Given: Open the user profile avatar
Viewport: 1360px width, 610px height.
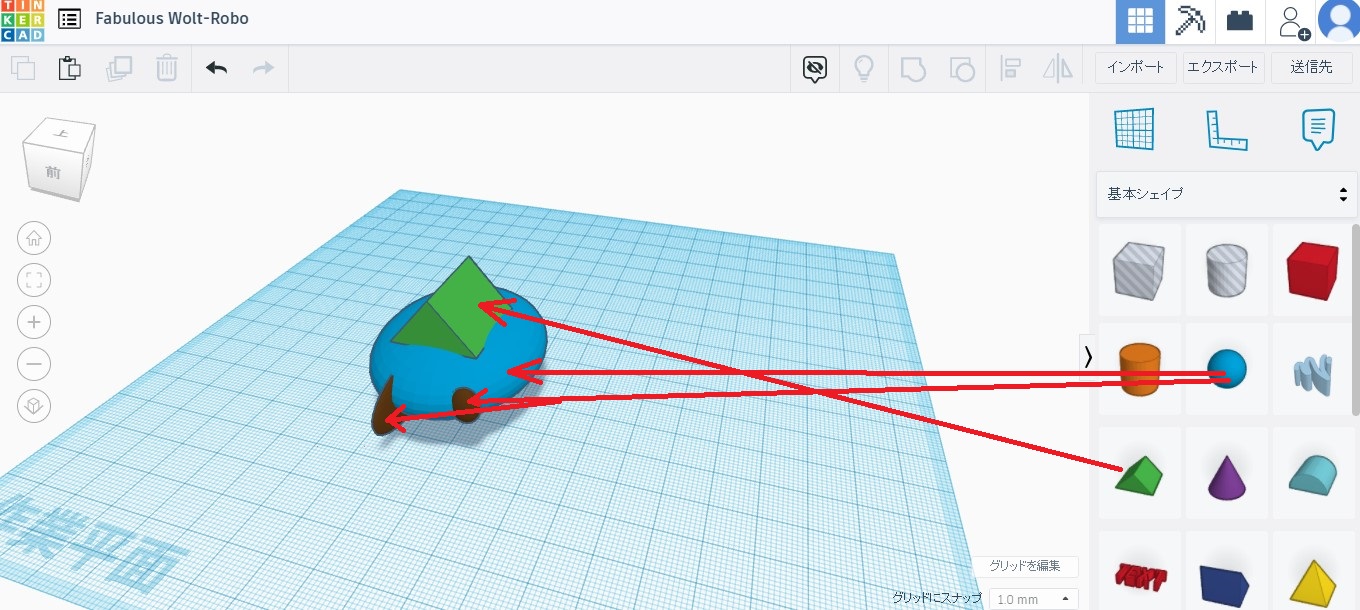Looking at the screenshot, I should point(1339,21).
